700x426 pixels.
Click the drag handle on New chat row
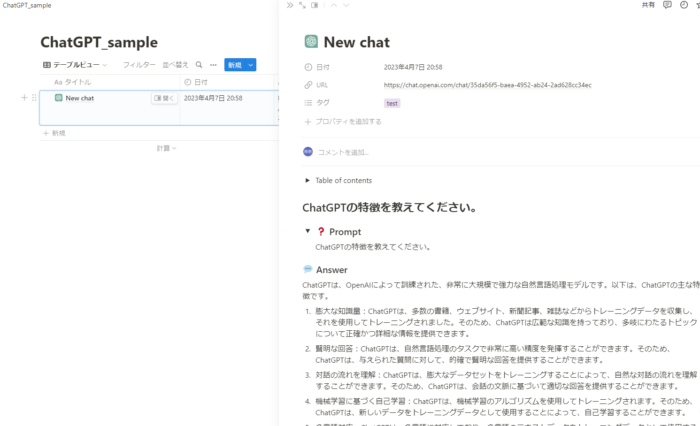34,98
